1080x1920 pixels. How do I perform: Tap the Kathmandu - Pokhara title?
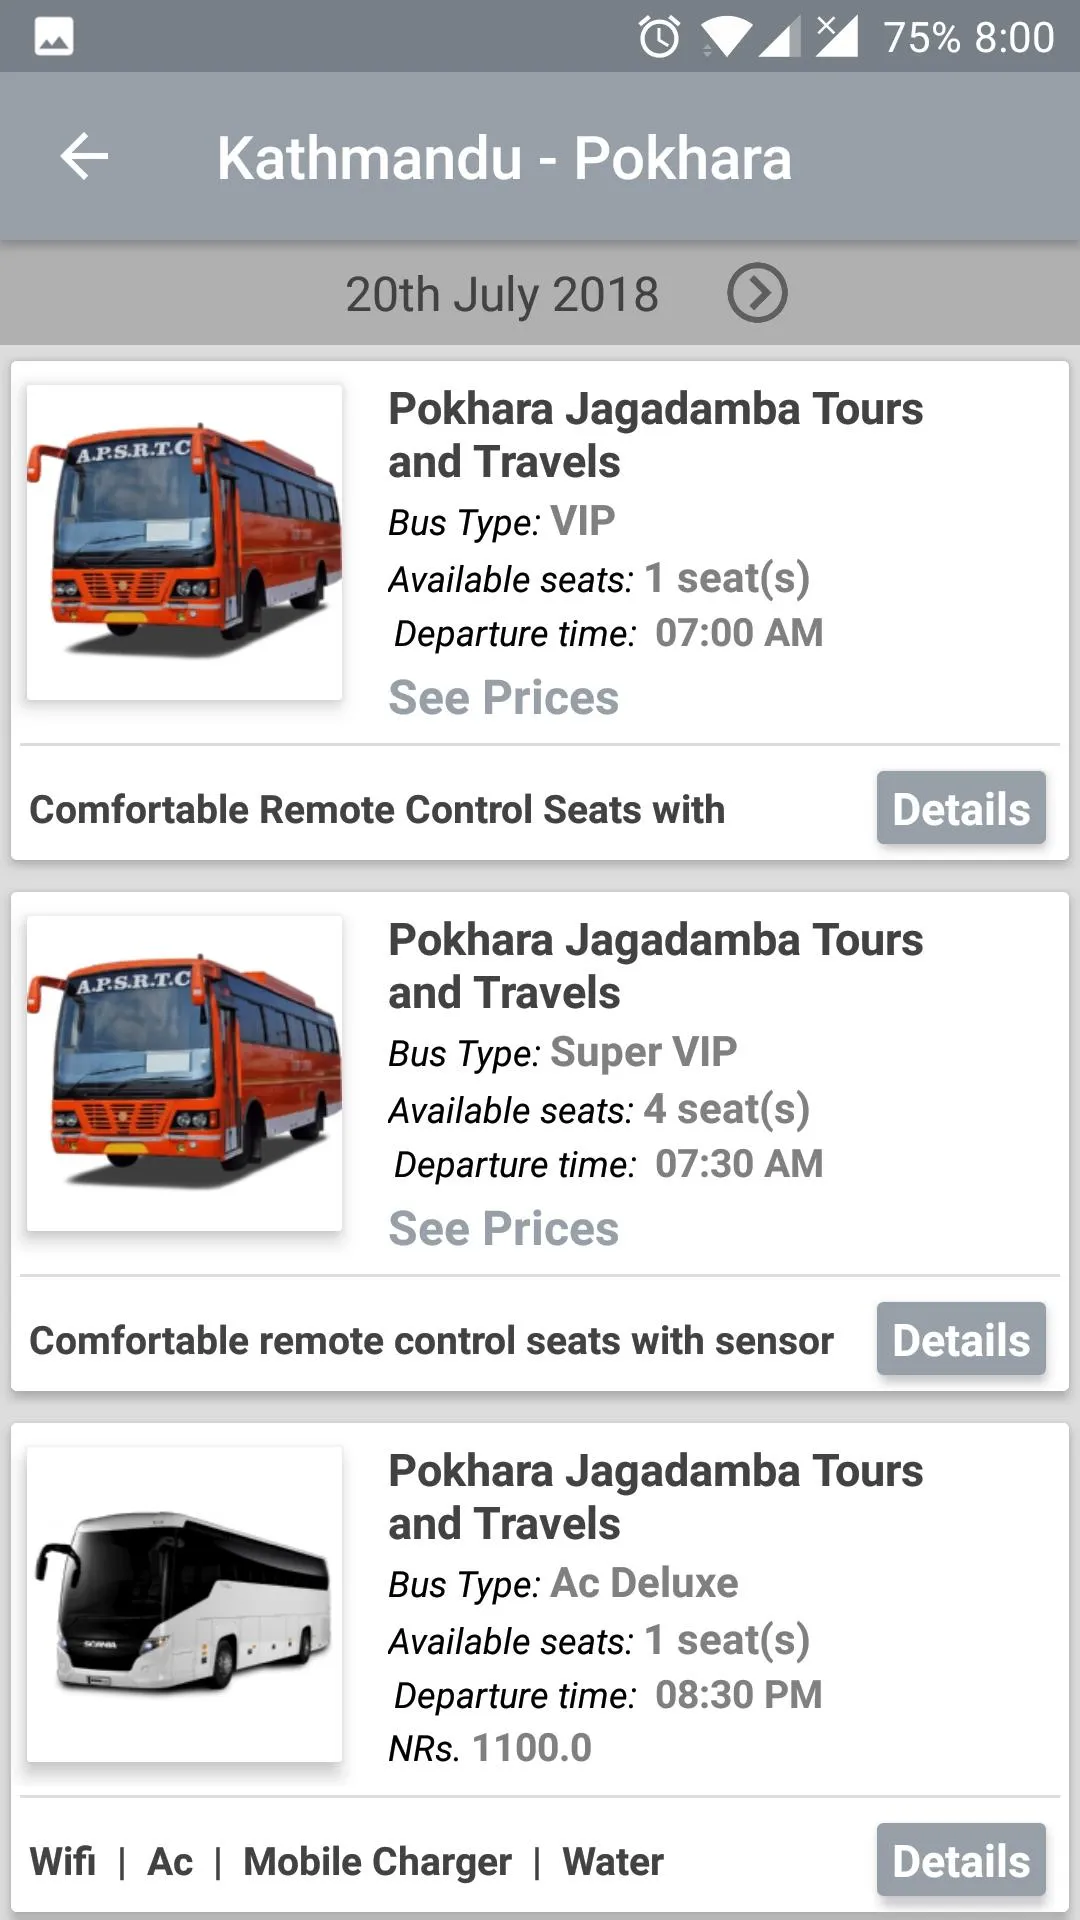point(504,158)
